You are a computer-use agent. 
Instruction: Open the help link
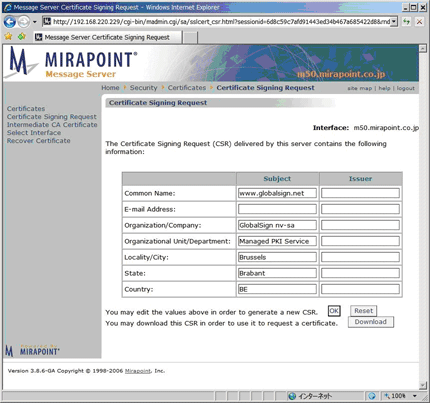[384, 88]
